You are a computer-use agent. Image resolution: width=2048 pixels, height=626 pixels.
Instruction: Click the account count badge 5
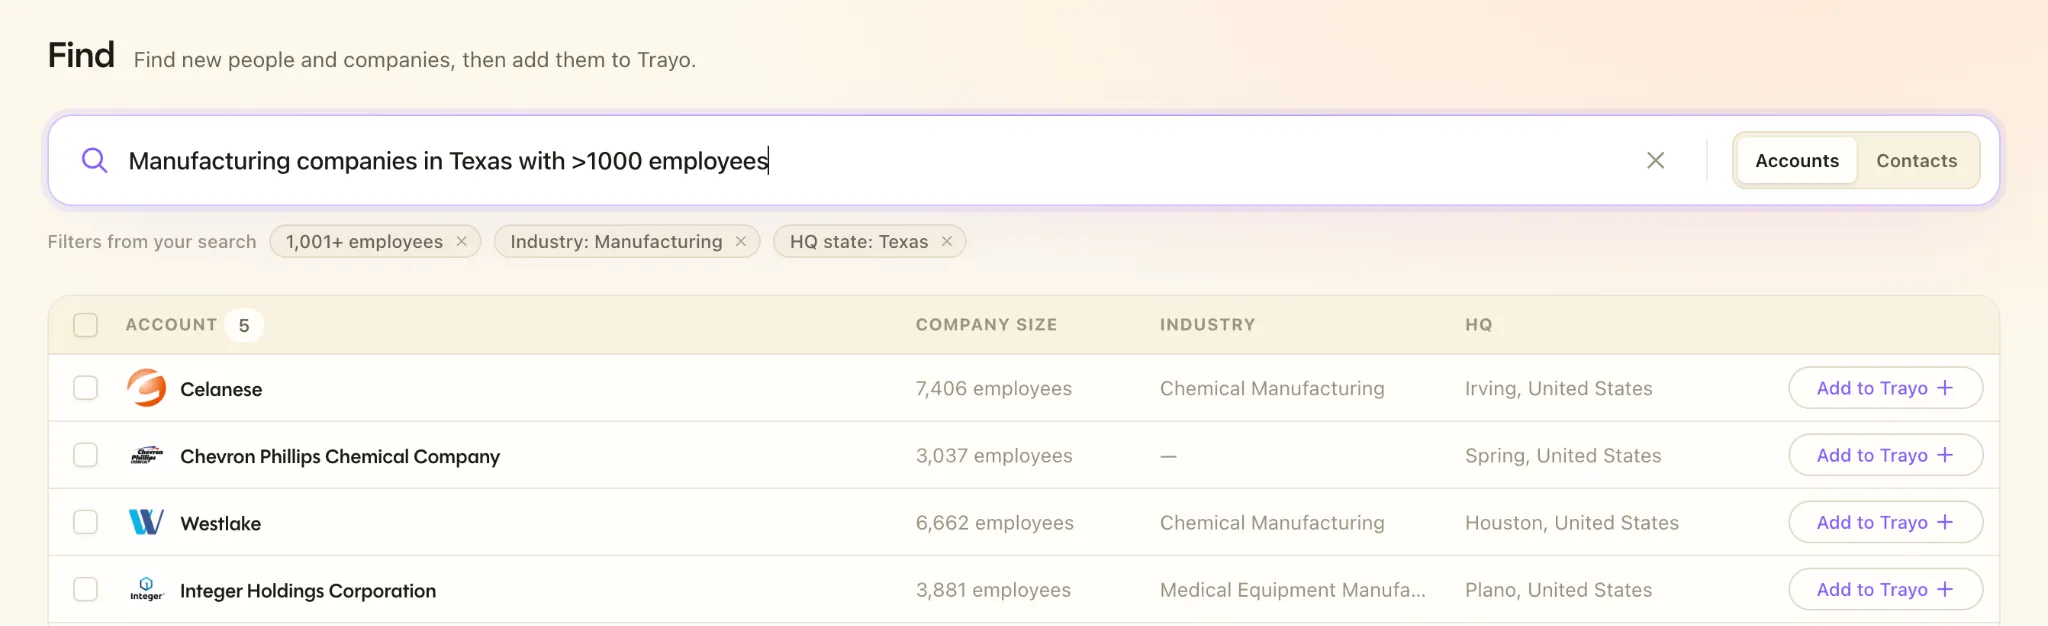tap(244, 325)
